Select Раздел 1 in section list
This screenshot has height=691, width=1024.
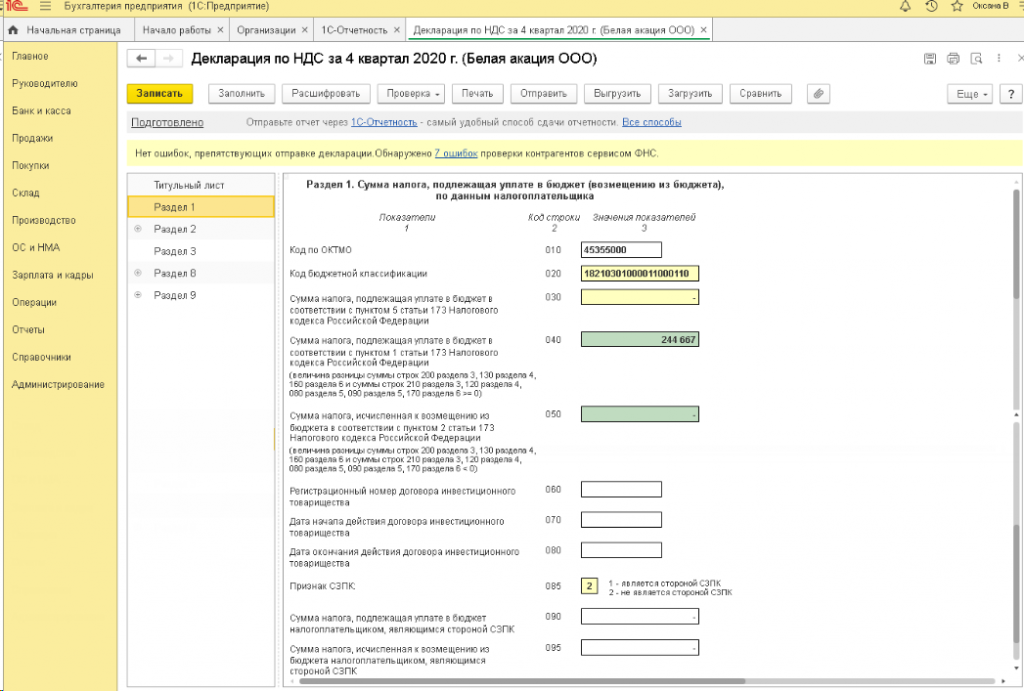[x=201, y=207]
